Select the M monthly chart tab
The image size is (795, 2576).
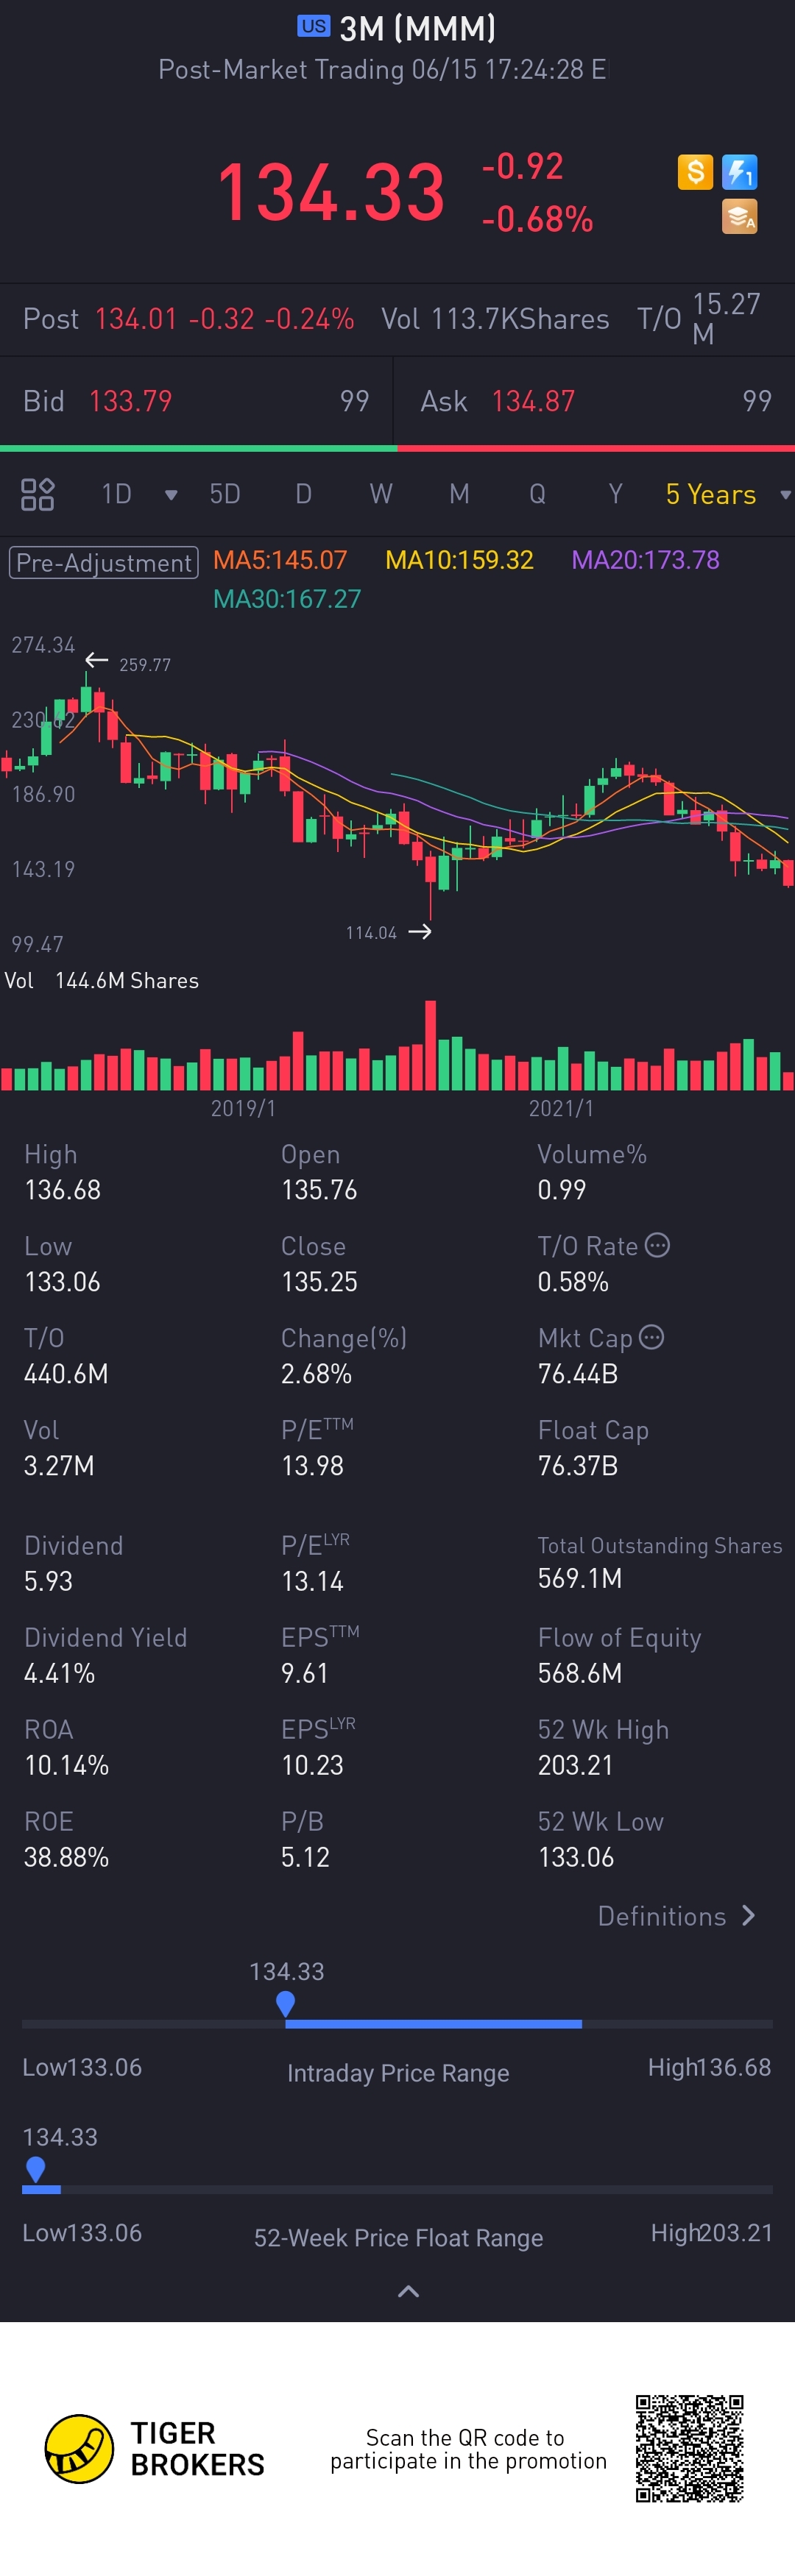[x=459, y=494]
